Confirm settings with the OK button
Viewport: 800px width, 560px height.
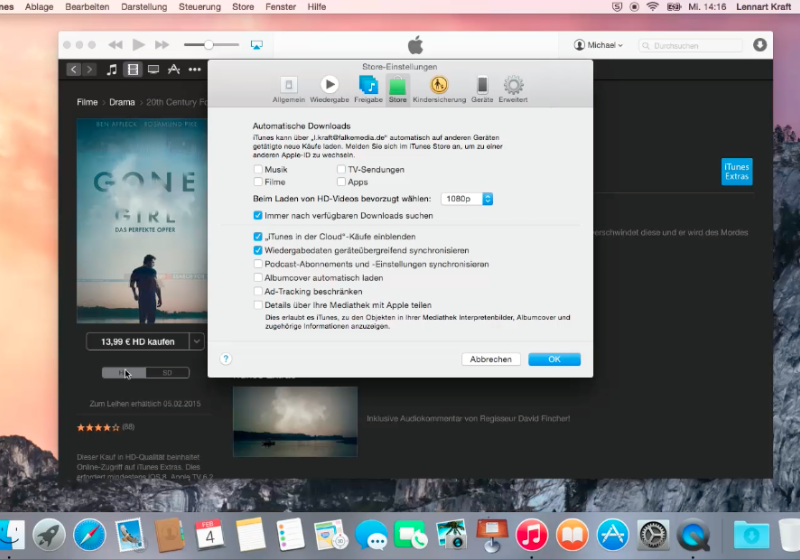click(554, 359)
